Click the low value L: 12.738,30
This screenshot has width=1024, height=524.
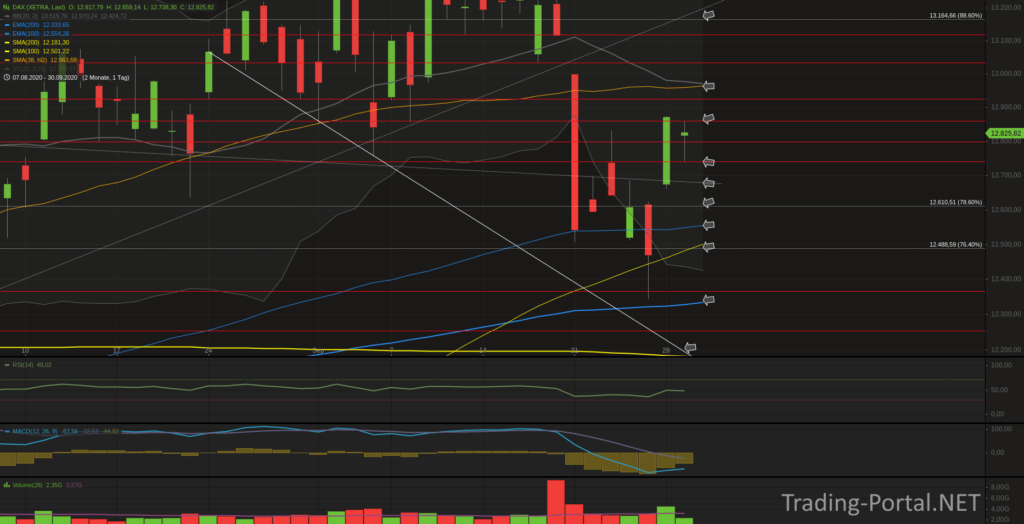click(160, 7)
